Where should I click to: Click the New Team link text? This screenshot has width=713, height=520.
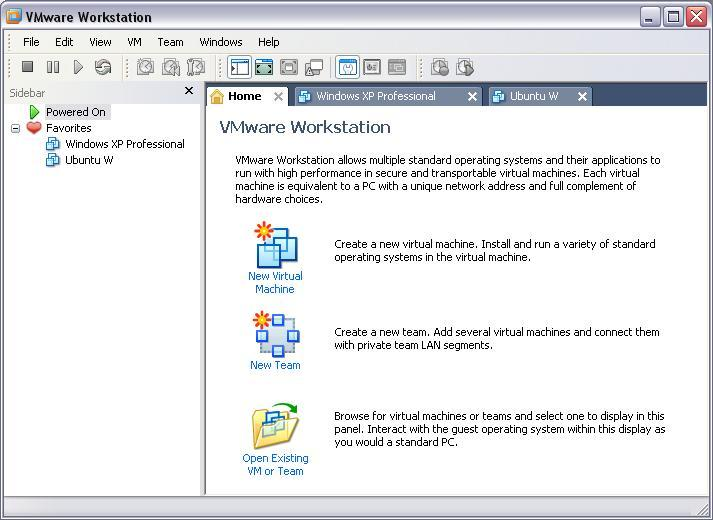(275, 365)
